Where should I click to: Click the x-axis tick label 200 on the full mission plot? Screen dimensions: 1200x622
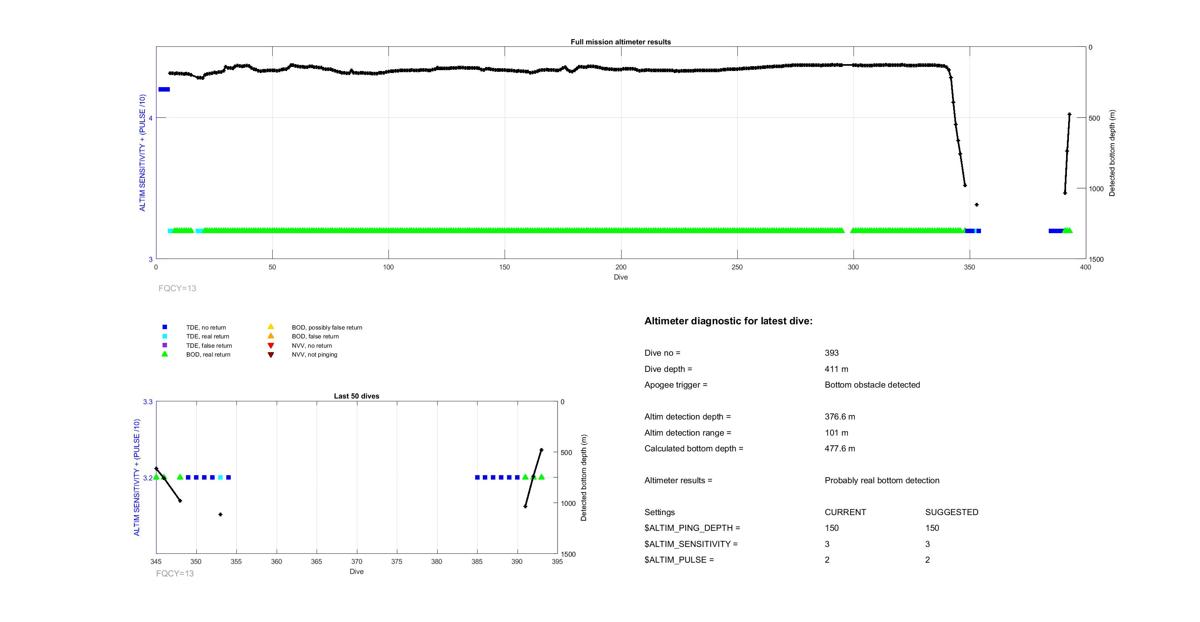621,267
